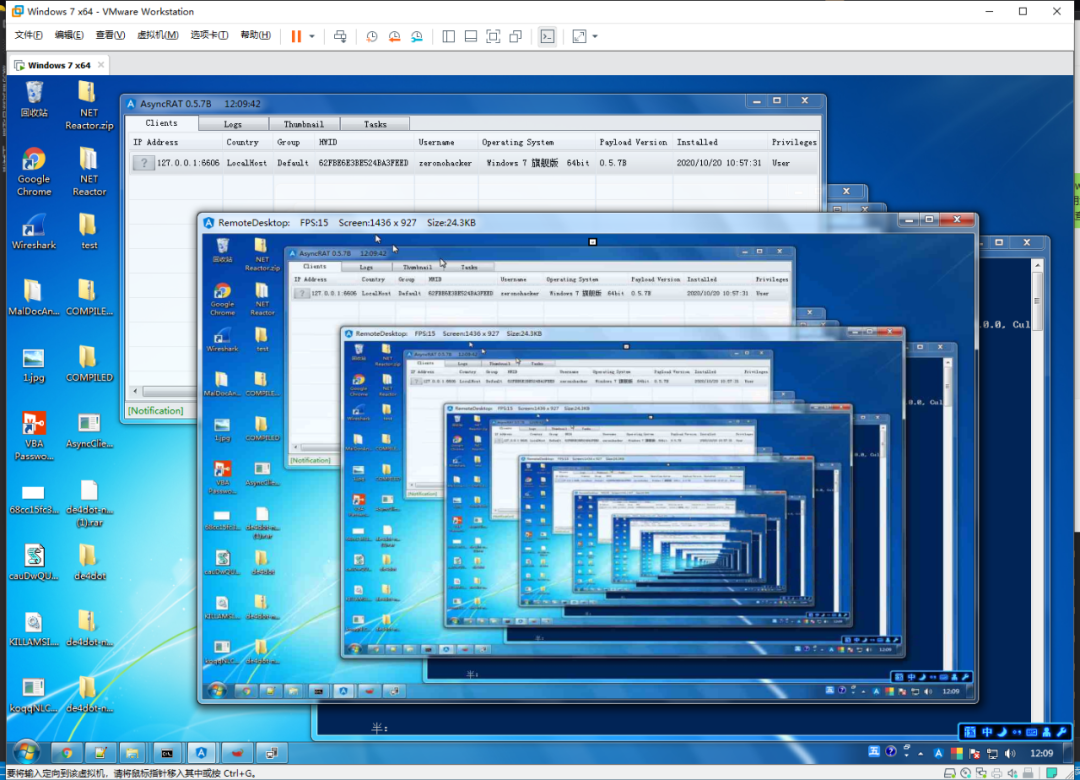Select the Google Chrome desktop shortcut
Screen dimensions: 1080x780
point(33,172)
